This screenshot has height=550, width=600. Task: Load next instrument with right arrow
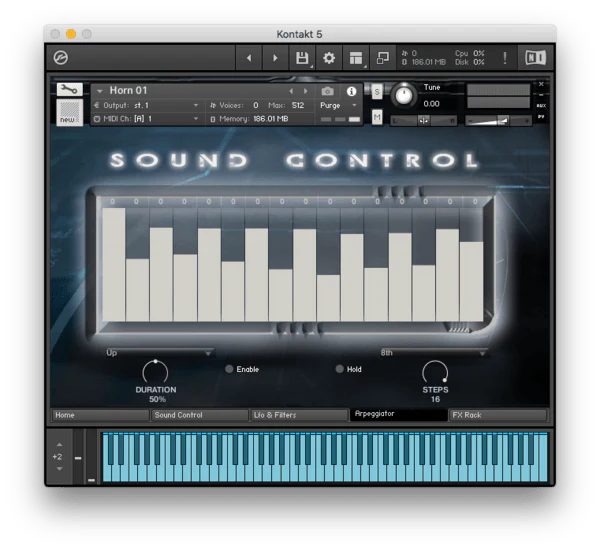(x=305, y=91)
